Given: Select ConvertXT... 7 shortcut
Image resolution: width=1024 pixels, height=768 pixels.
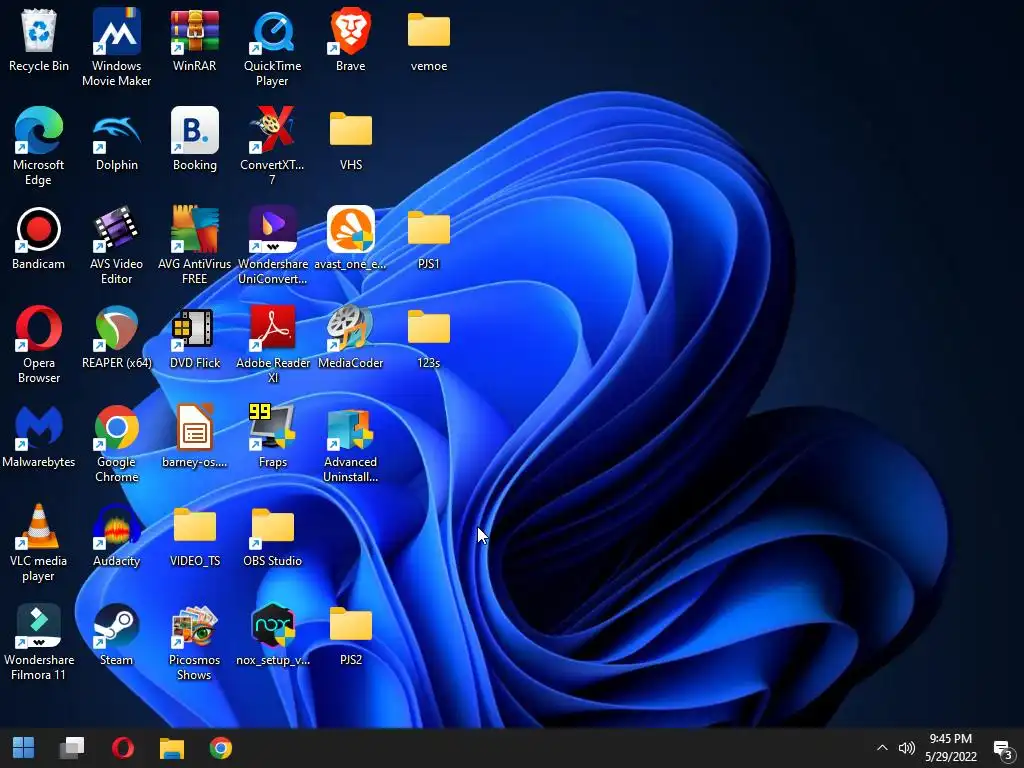Looking at the screenshot, I should coord(272,146).
